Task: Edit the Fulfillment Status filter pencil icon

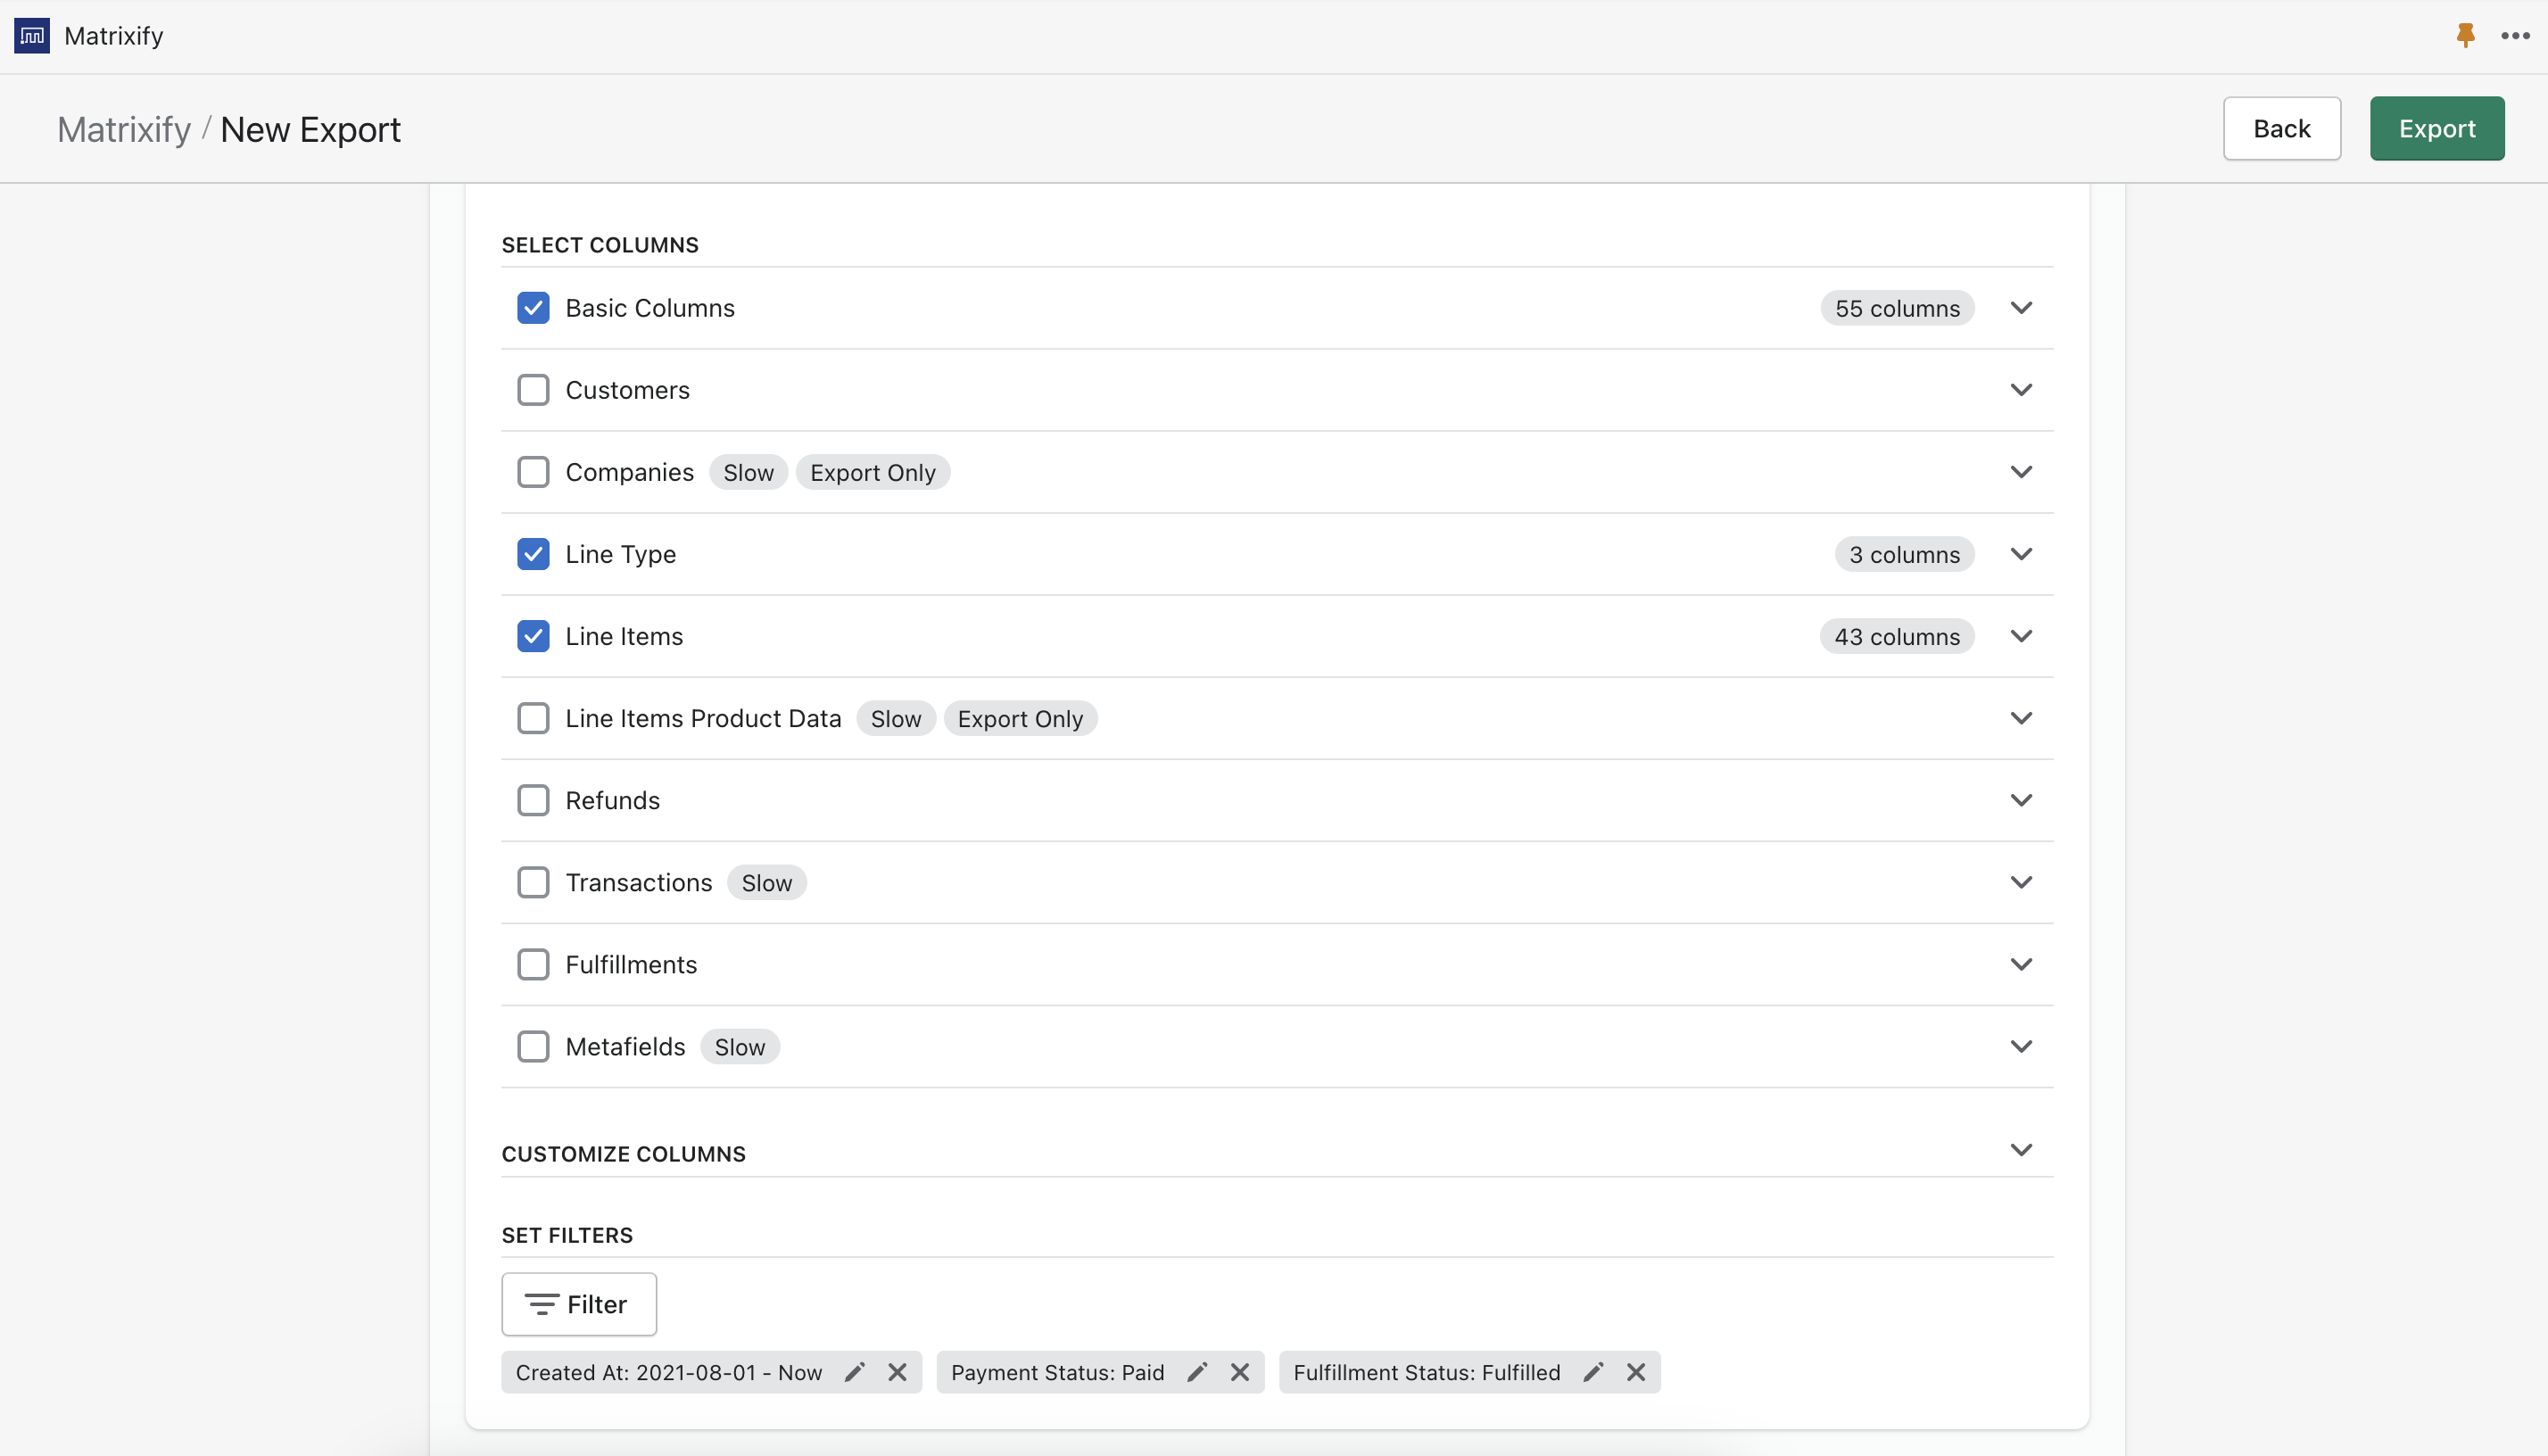Action: 1592,1371
